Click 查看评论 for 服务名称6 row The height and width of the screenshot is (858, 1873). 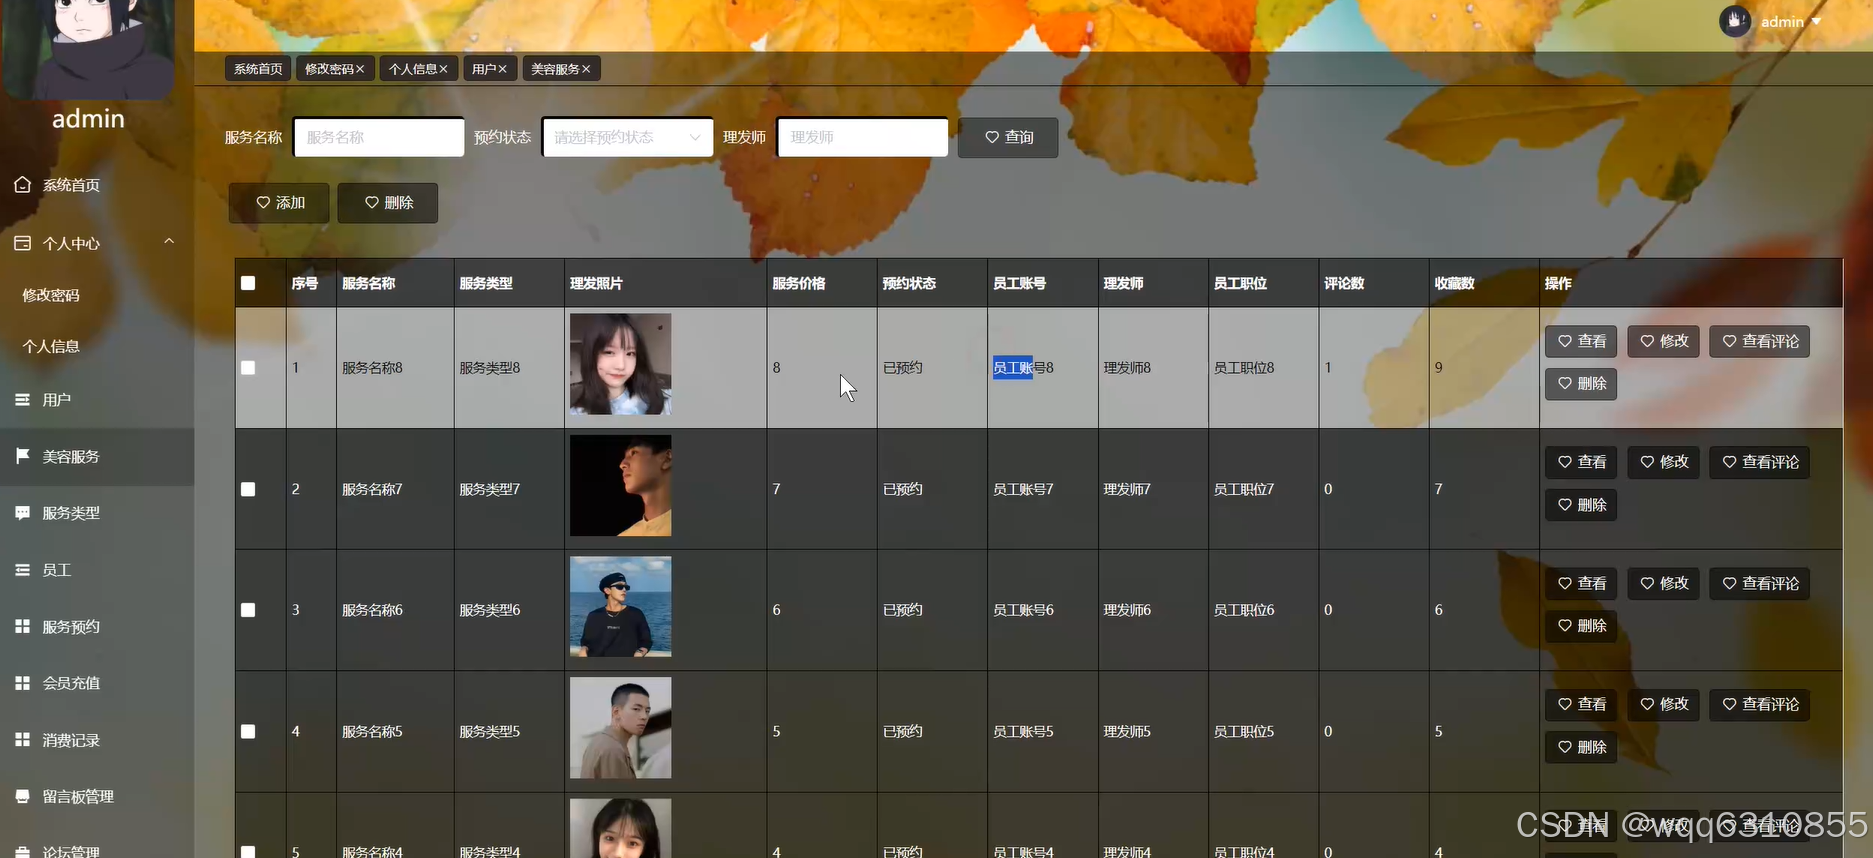[x=1759, y=583]
